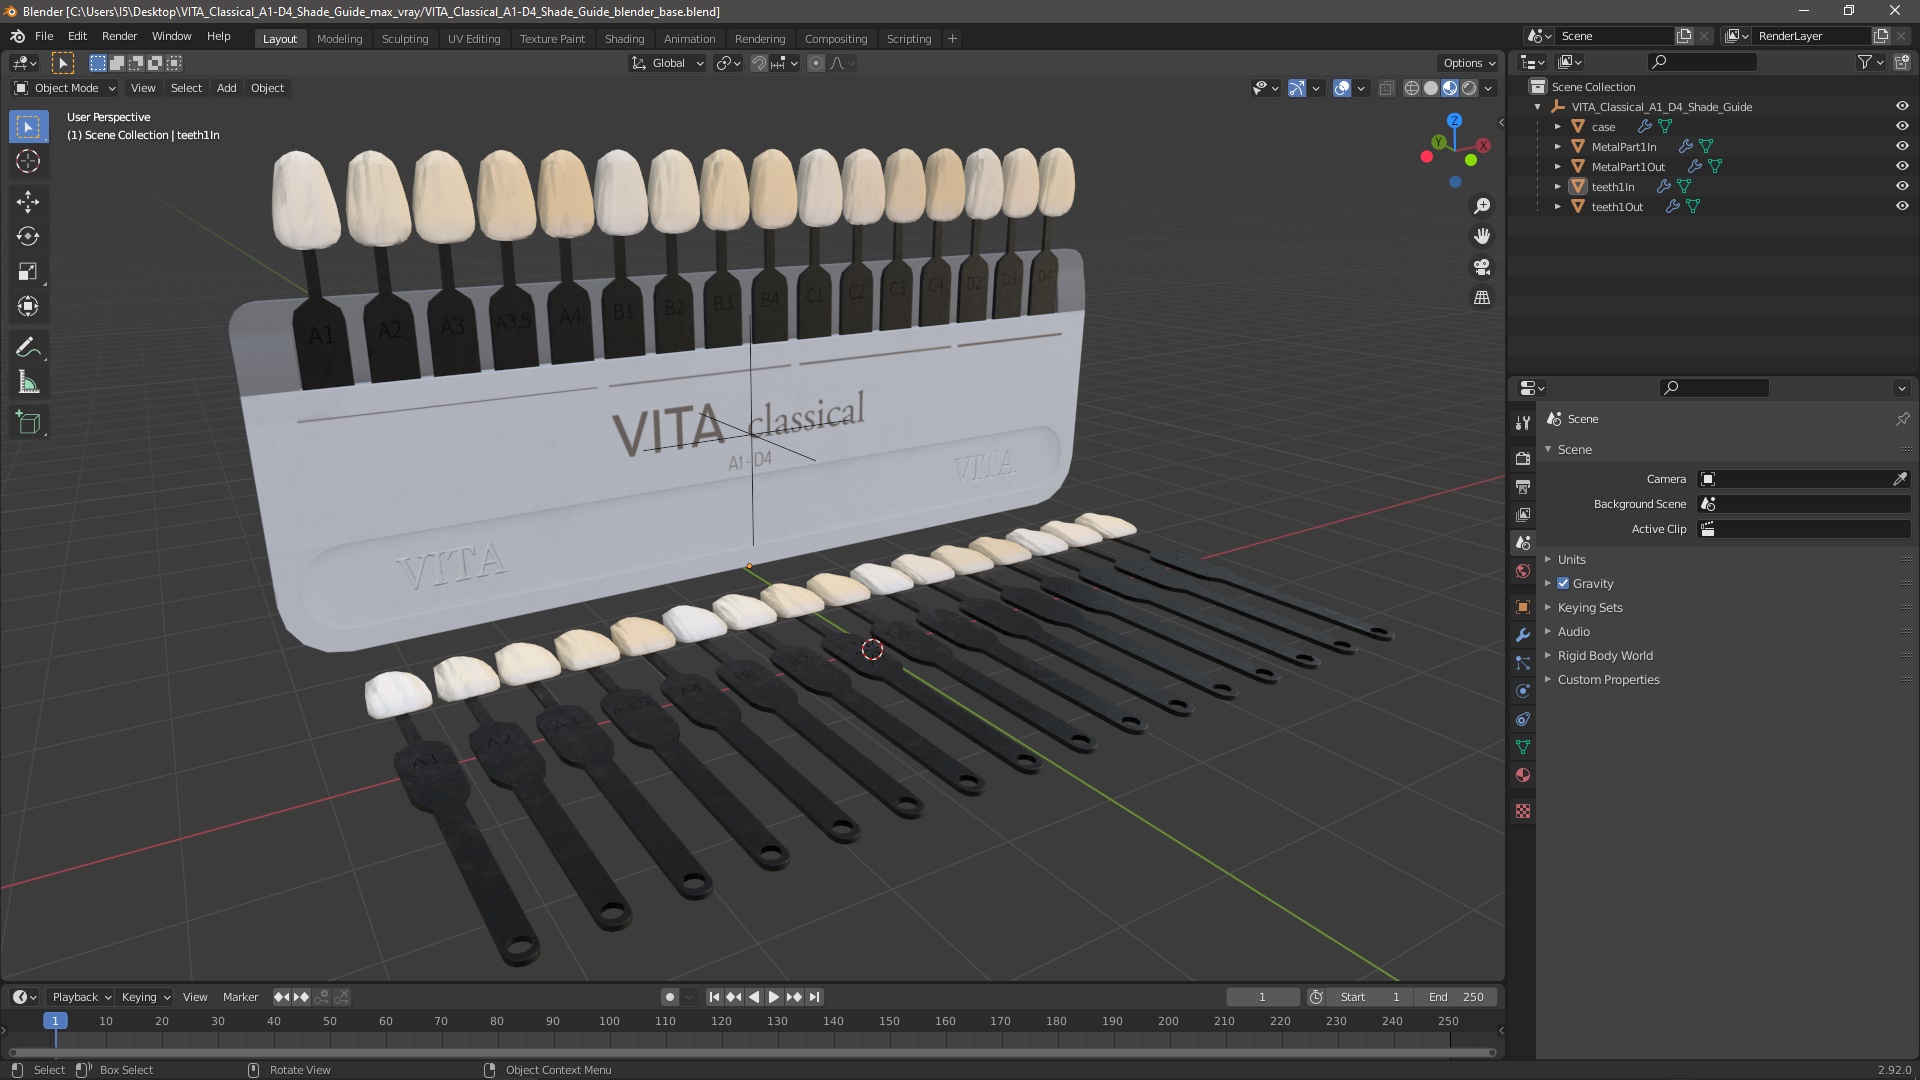Open the Object Mode dropdown
The image size is (1920, 1080).
(x=65, y=88)
